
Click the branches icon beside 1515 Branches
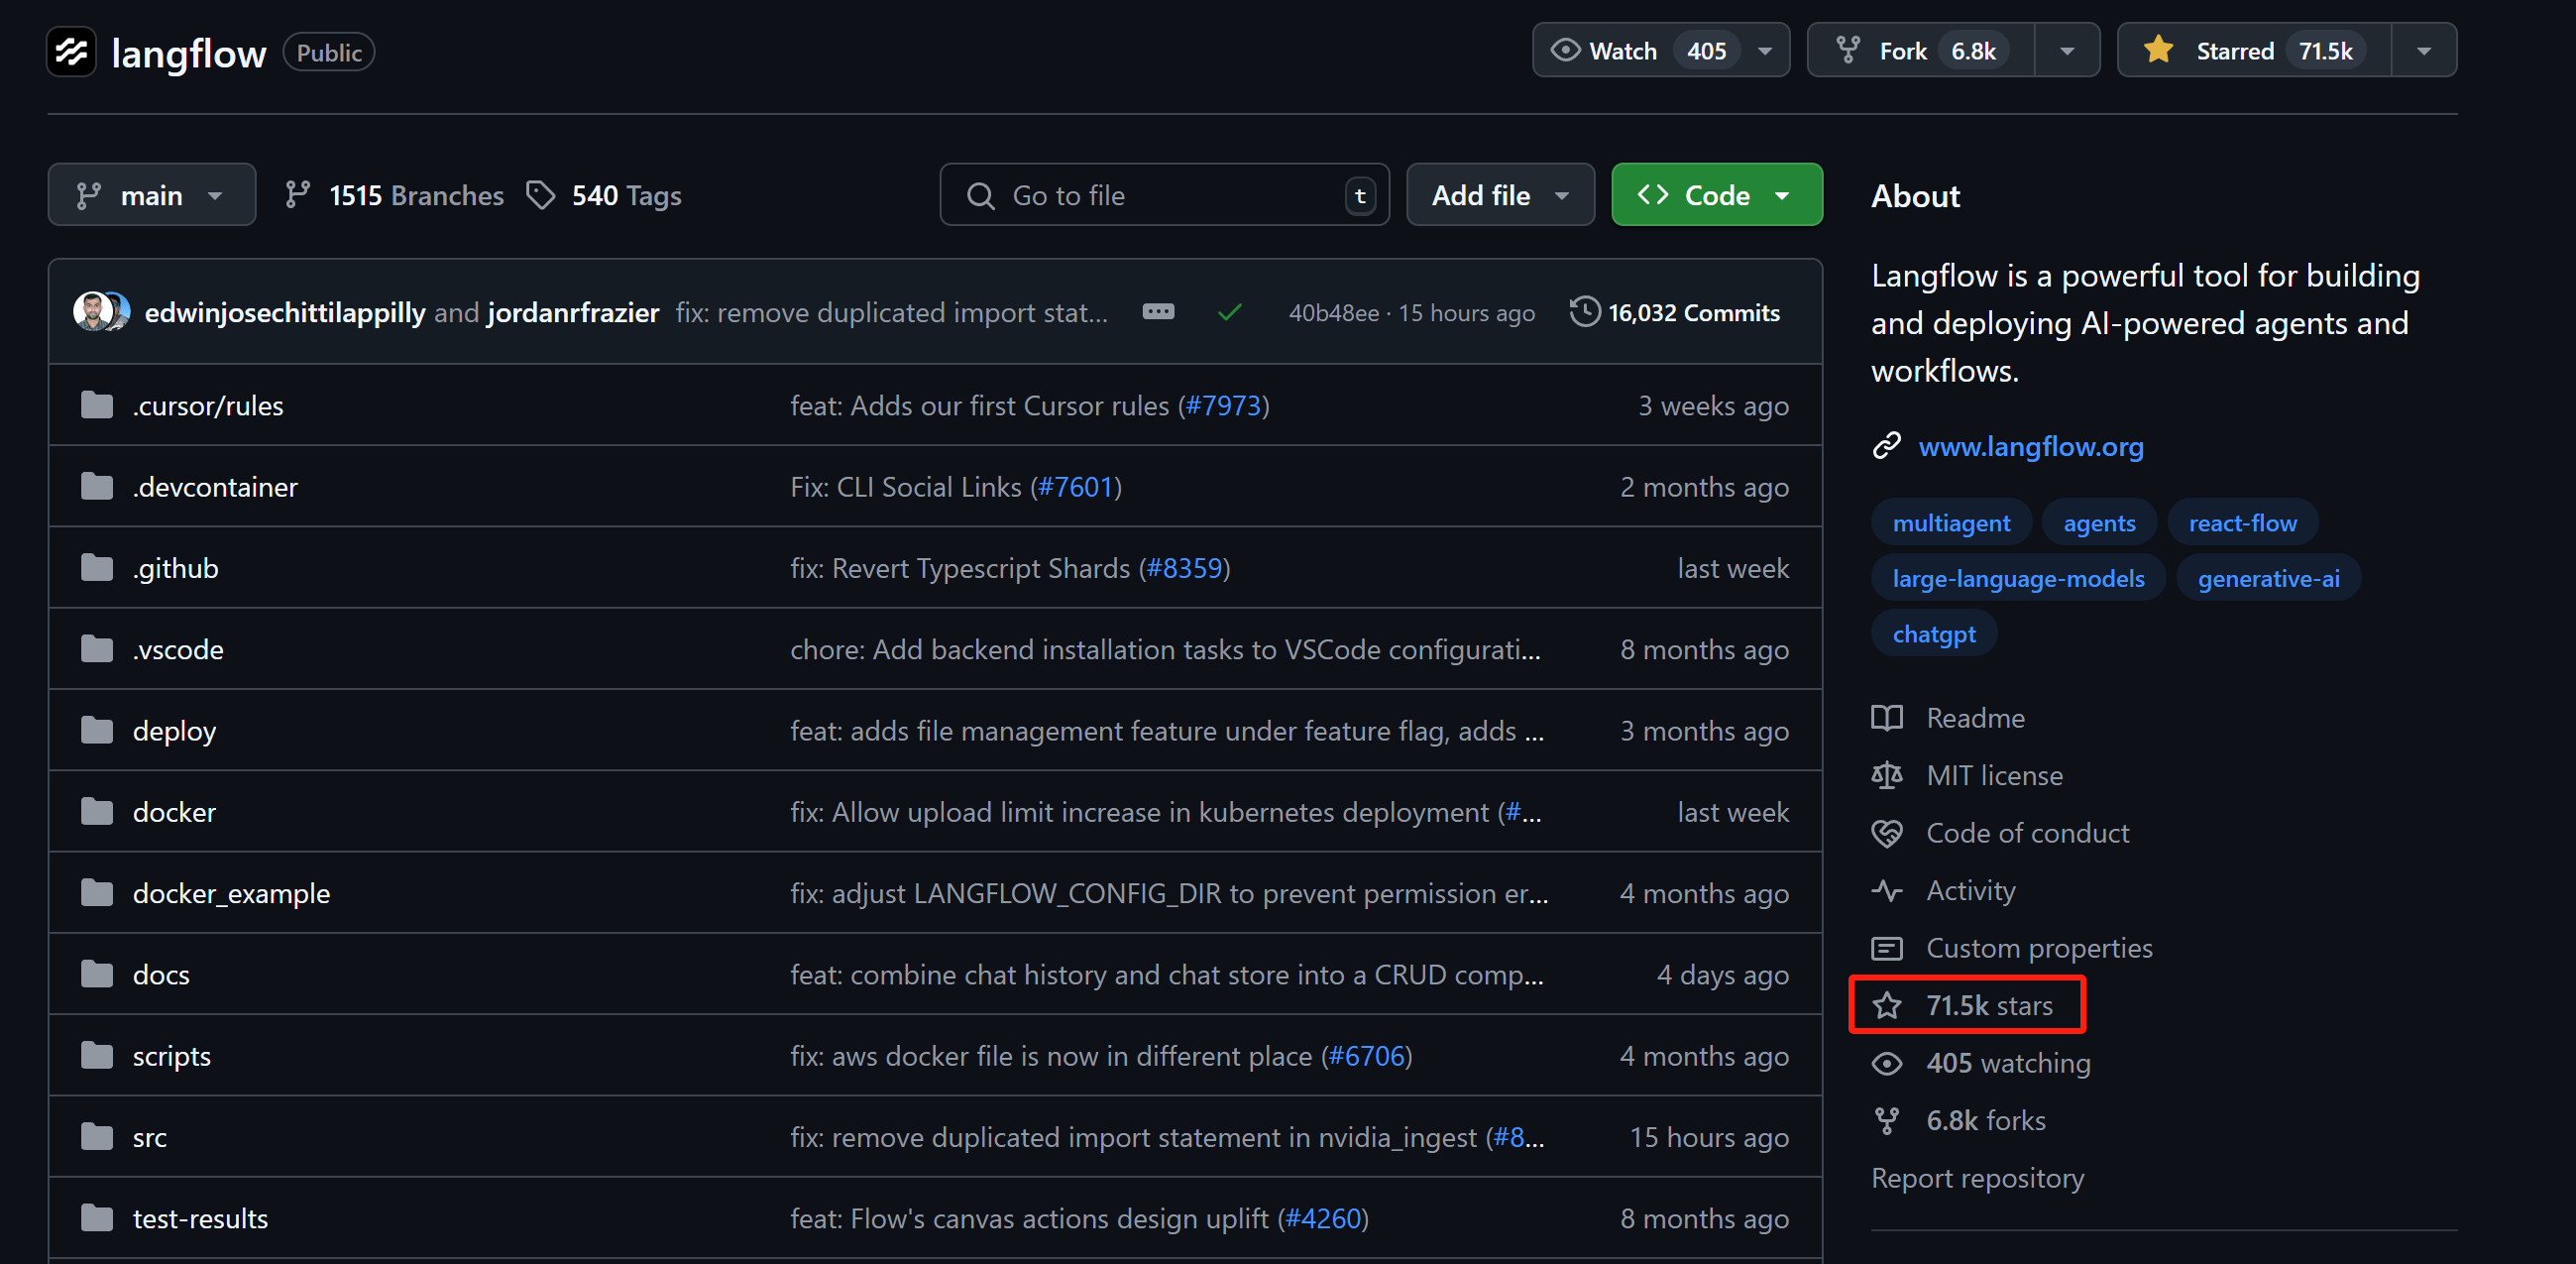[297, 194]
